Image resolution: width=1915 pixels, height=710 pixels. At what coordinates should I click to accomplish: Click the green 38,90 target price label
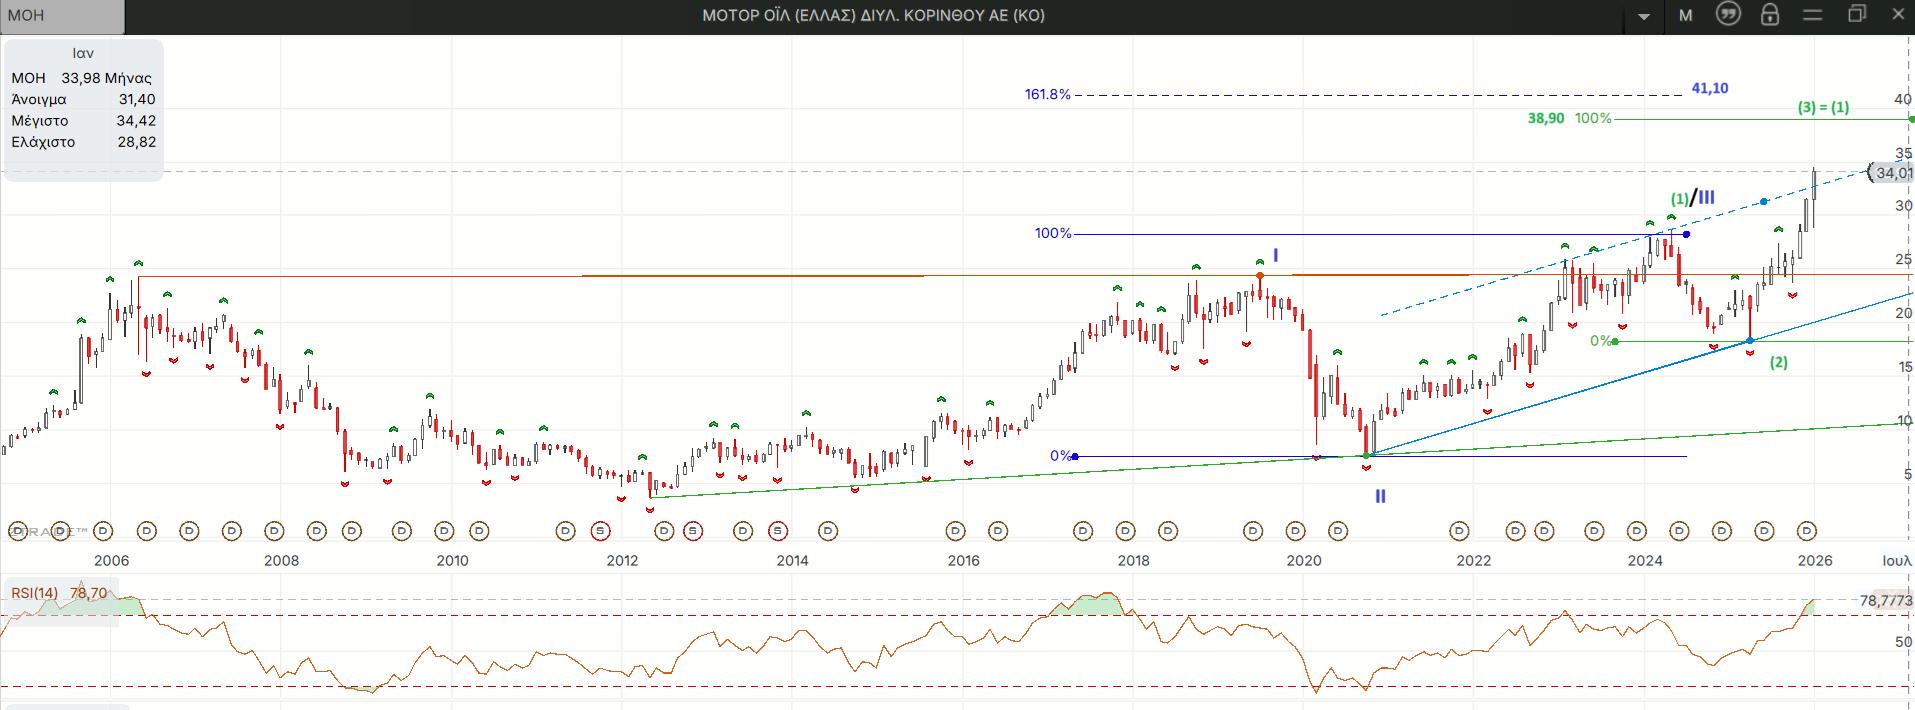tap(1545, 118)
